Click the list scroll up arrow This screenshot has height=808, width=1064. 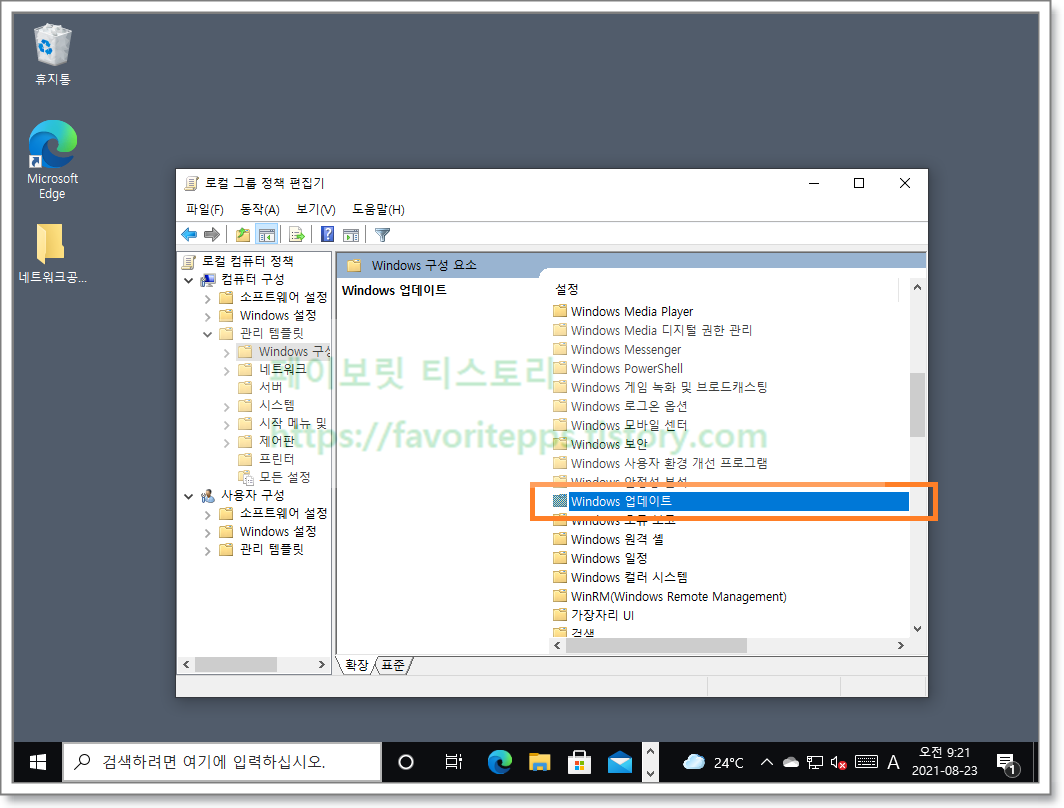coord(917,288)
